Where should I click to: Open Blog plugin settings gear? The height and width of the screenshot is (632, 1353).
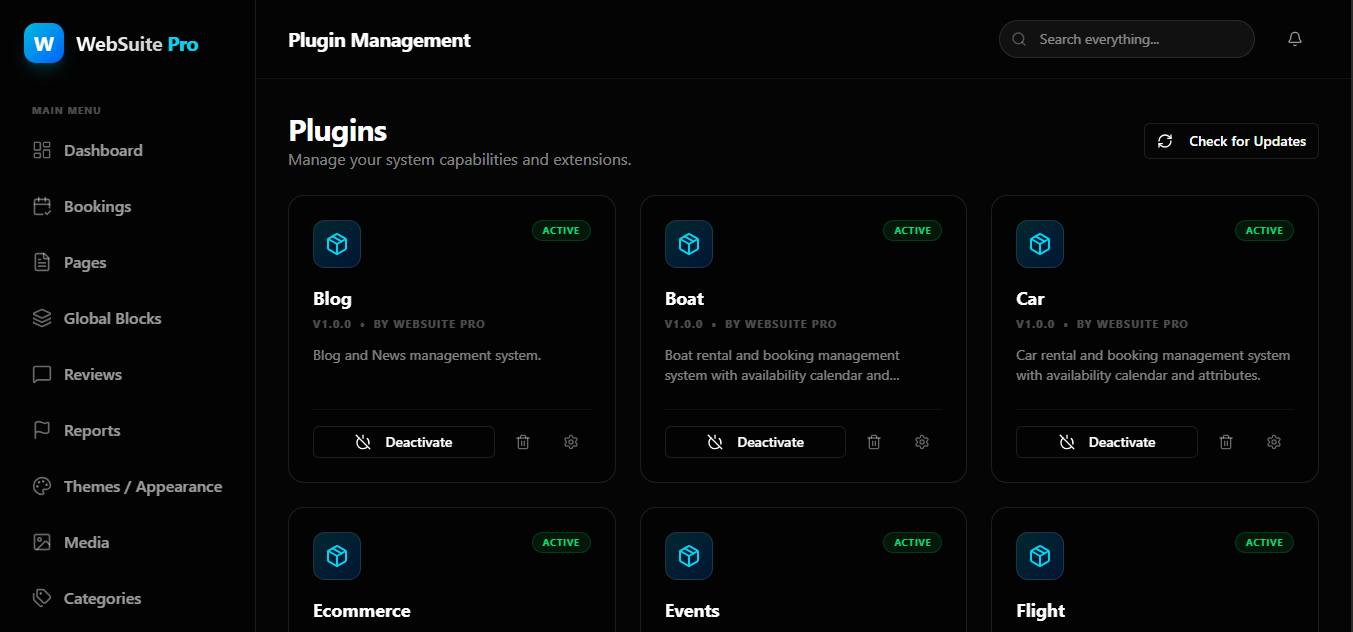point(571,442)
